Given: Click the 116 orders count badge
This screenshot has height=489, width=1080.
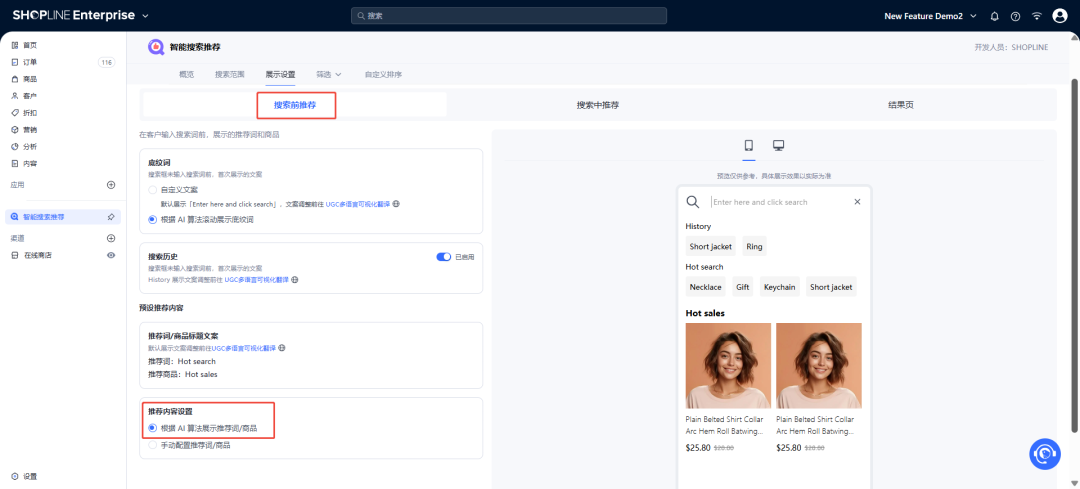Looking at the screenshot, I should point(107,63).
